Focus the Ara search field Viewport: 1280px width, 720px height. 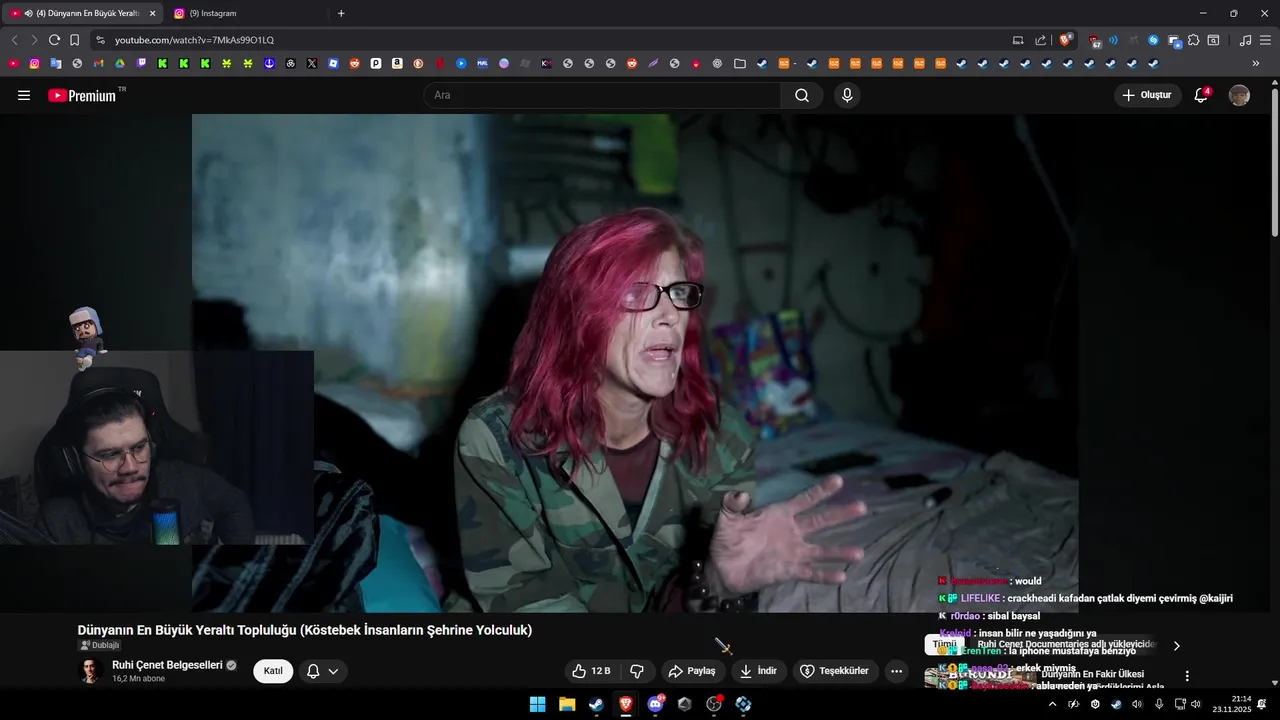(603, 95)
